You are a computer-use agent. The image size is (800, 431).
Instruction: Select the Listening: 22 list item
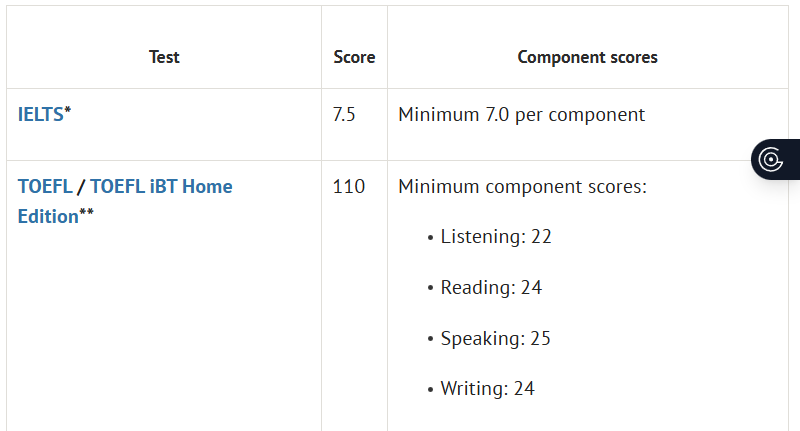click(x=496, y=237)
